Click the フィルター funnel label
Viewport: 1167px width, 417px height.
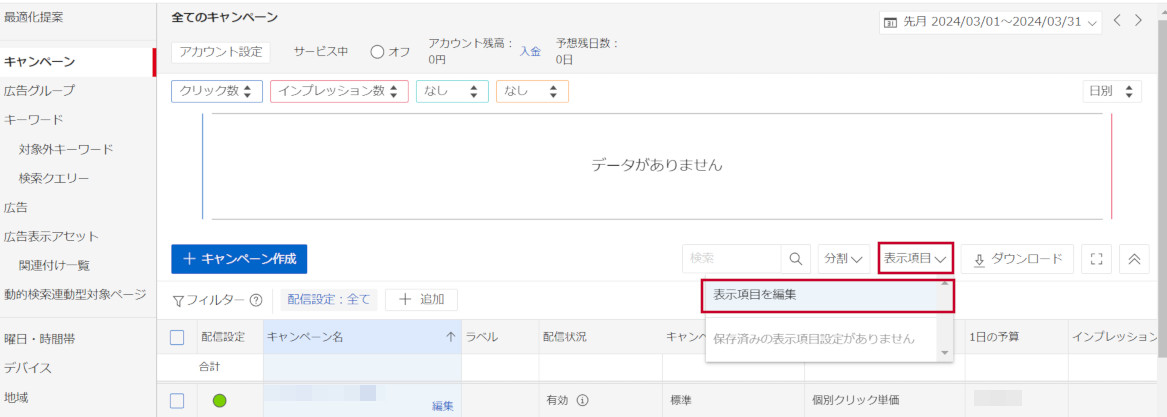pyautogui.click(x=209, y=300)
